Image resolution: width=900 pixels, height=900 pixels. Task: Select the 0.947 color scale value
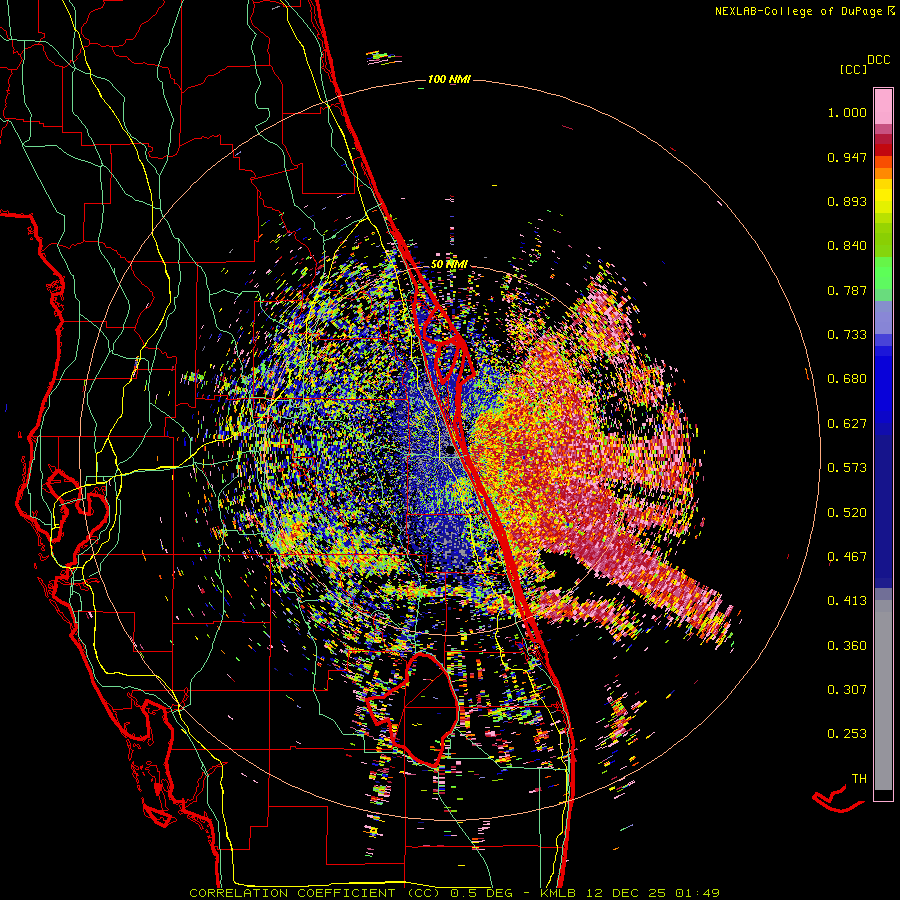[x=847, y=157]
